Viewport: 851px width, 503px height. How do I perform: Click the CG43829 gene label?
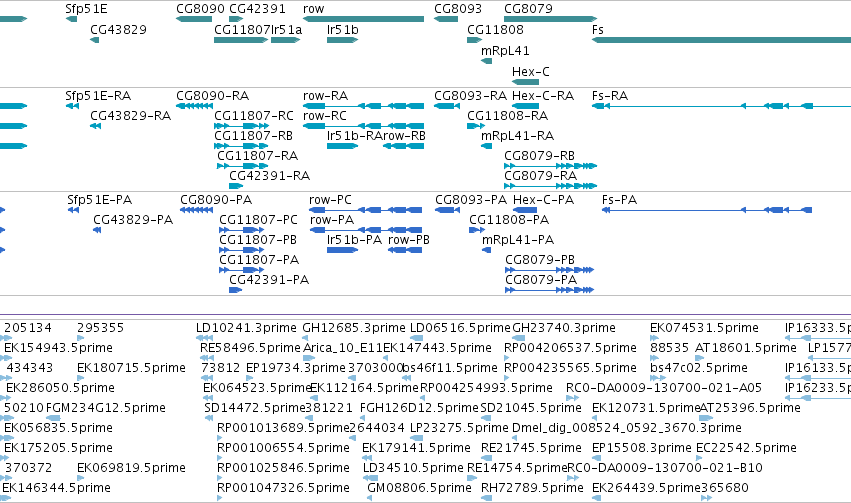[x=118, y=30]
